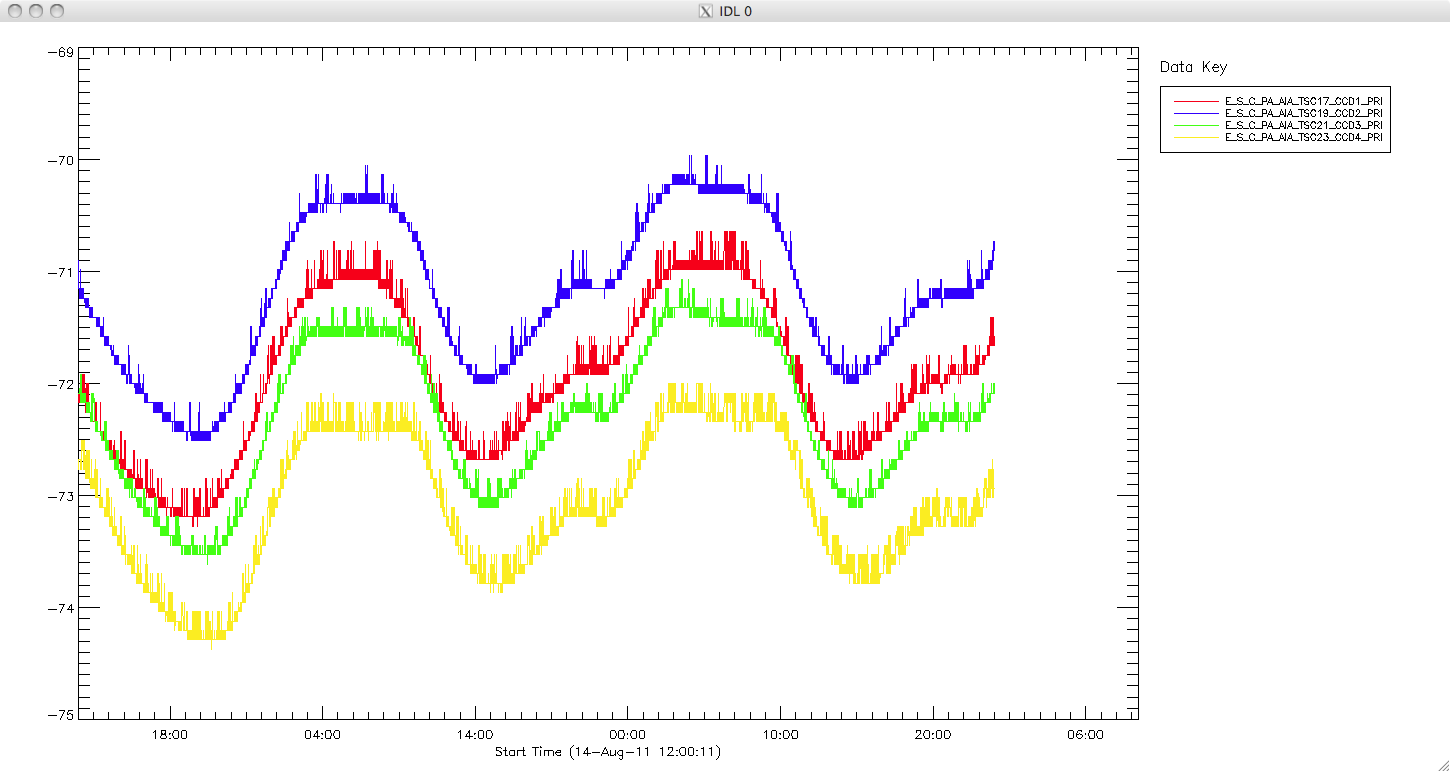
Task: Click the 18:00 tick label on time axis
Action: [169, 735]
